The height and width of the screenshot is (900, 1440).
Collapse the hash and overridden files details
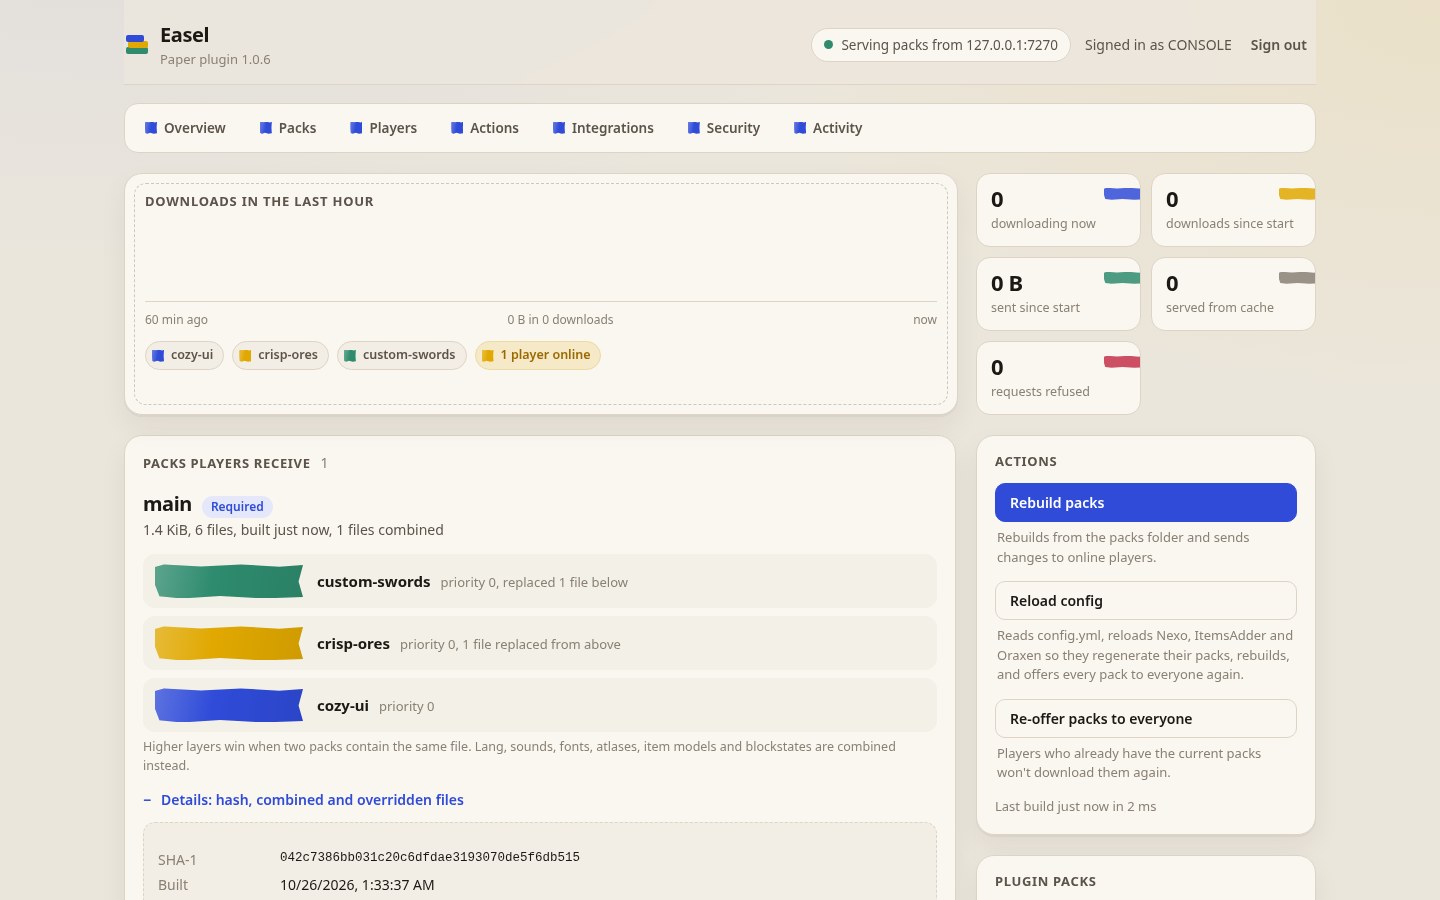[303, 800]
